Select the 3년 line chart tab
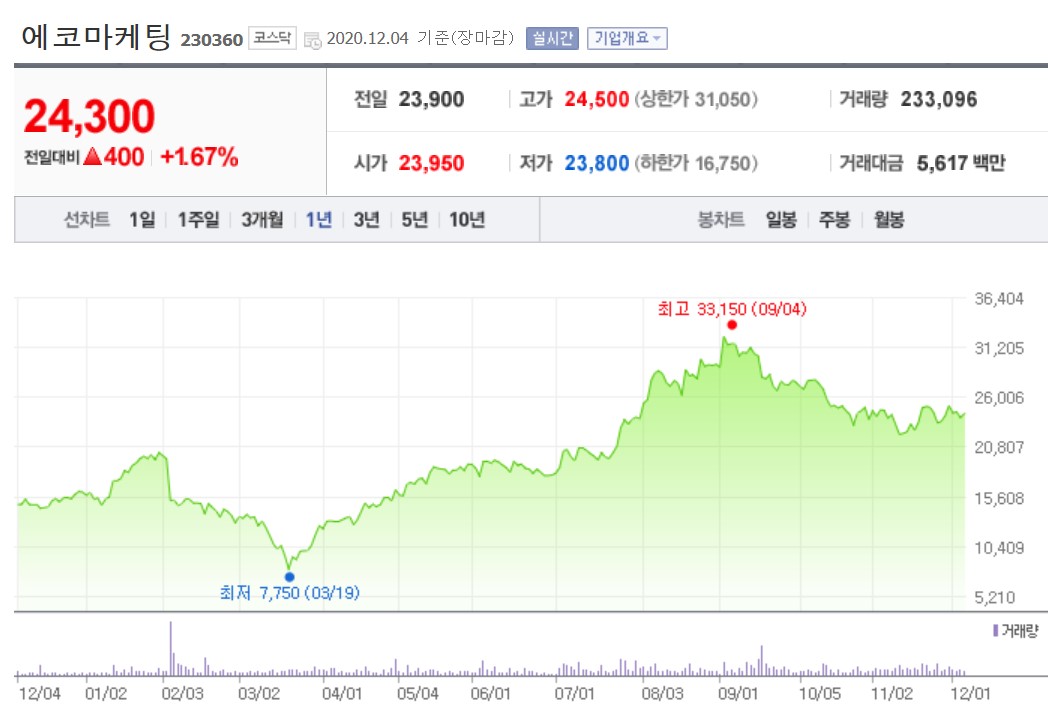 pyautogui.click(x=366, y=219)
